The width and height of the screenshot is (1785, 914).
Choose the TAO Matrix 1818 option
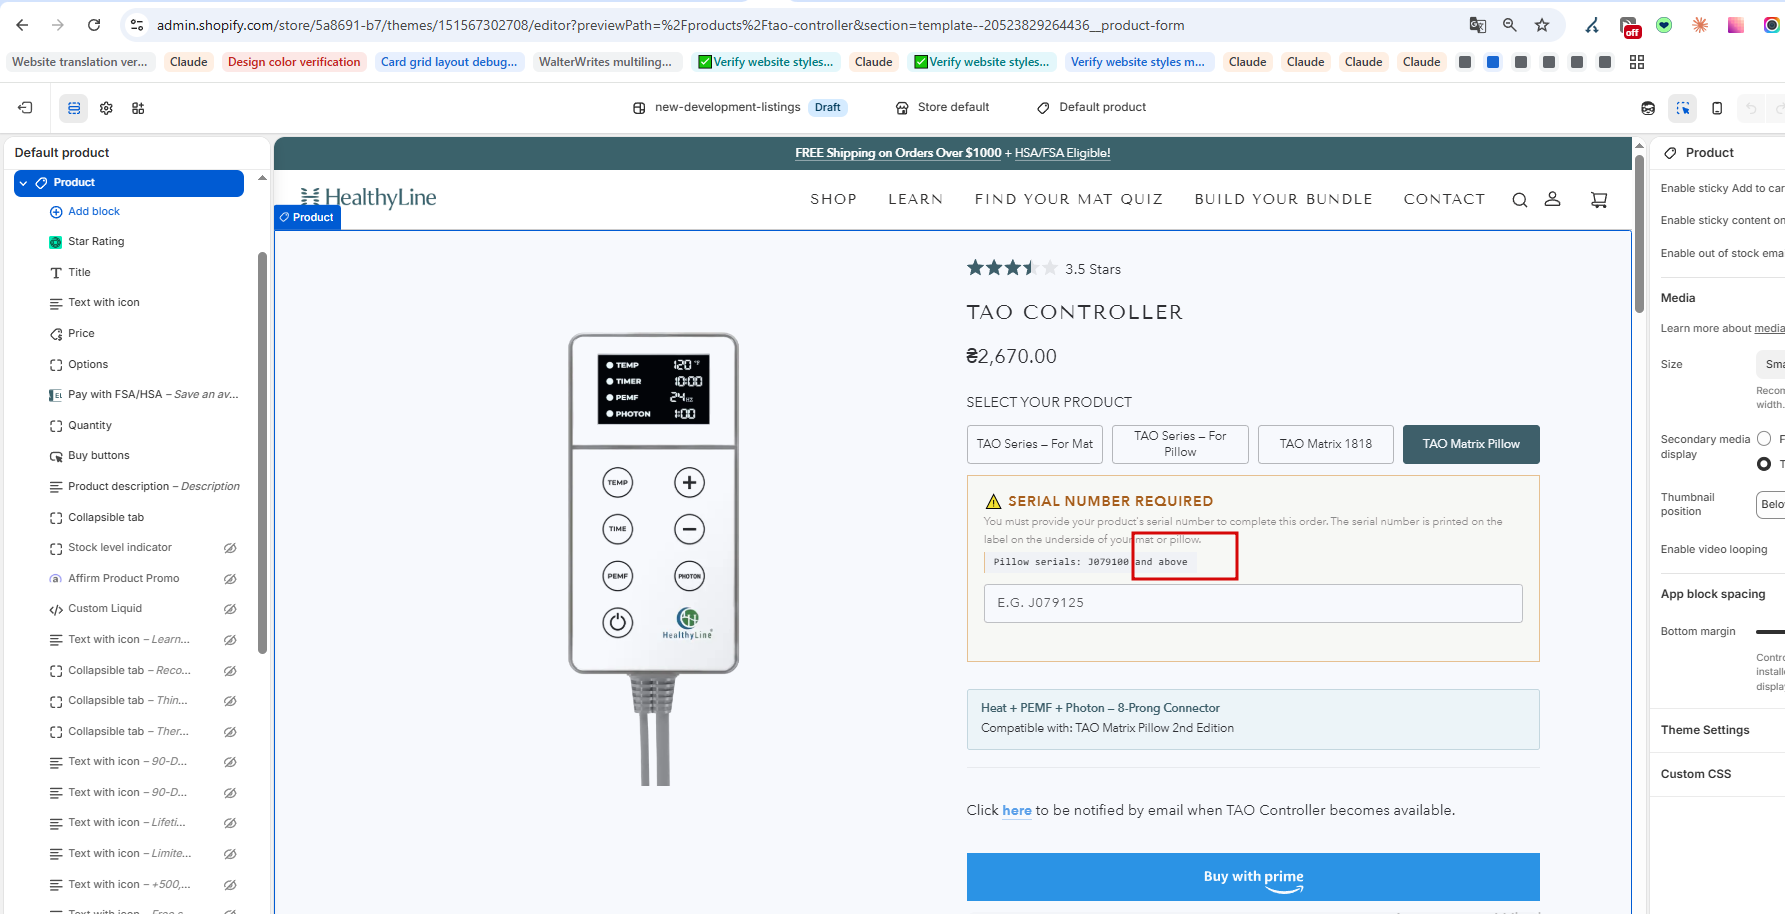pyautogui.click(x=1326, y=444)
